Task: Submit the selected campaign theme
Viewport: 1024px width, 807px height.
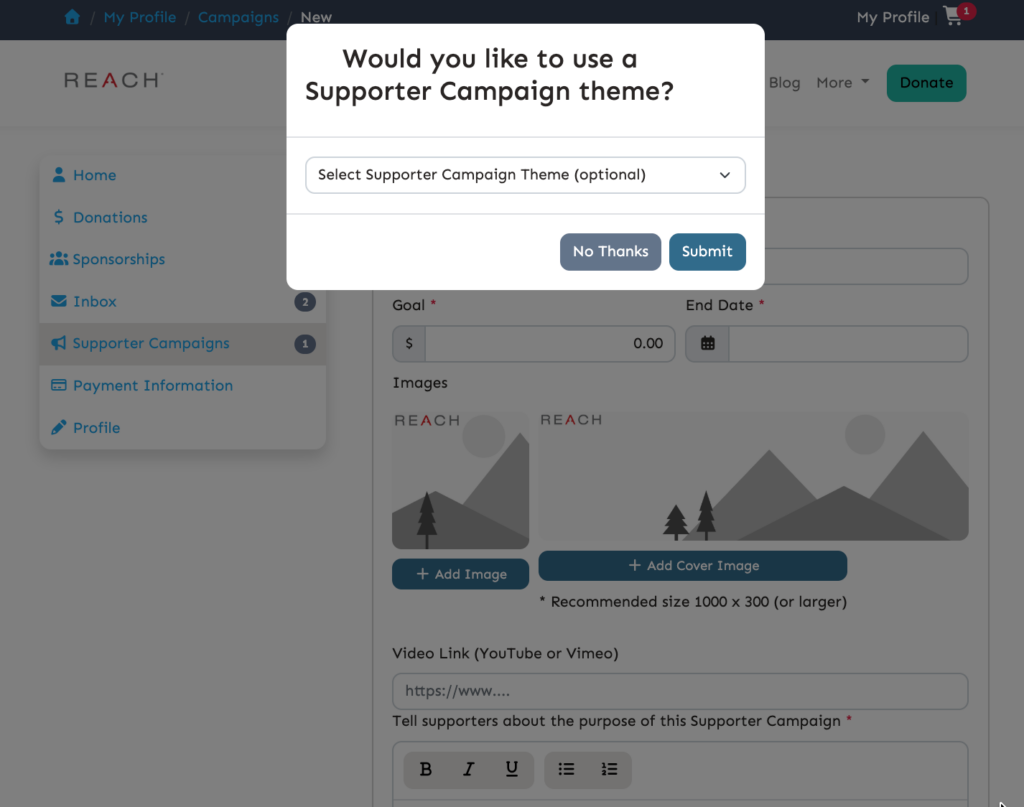Action: [x=707, y=252]
